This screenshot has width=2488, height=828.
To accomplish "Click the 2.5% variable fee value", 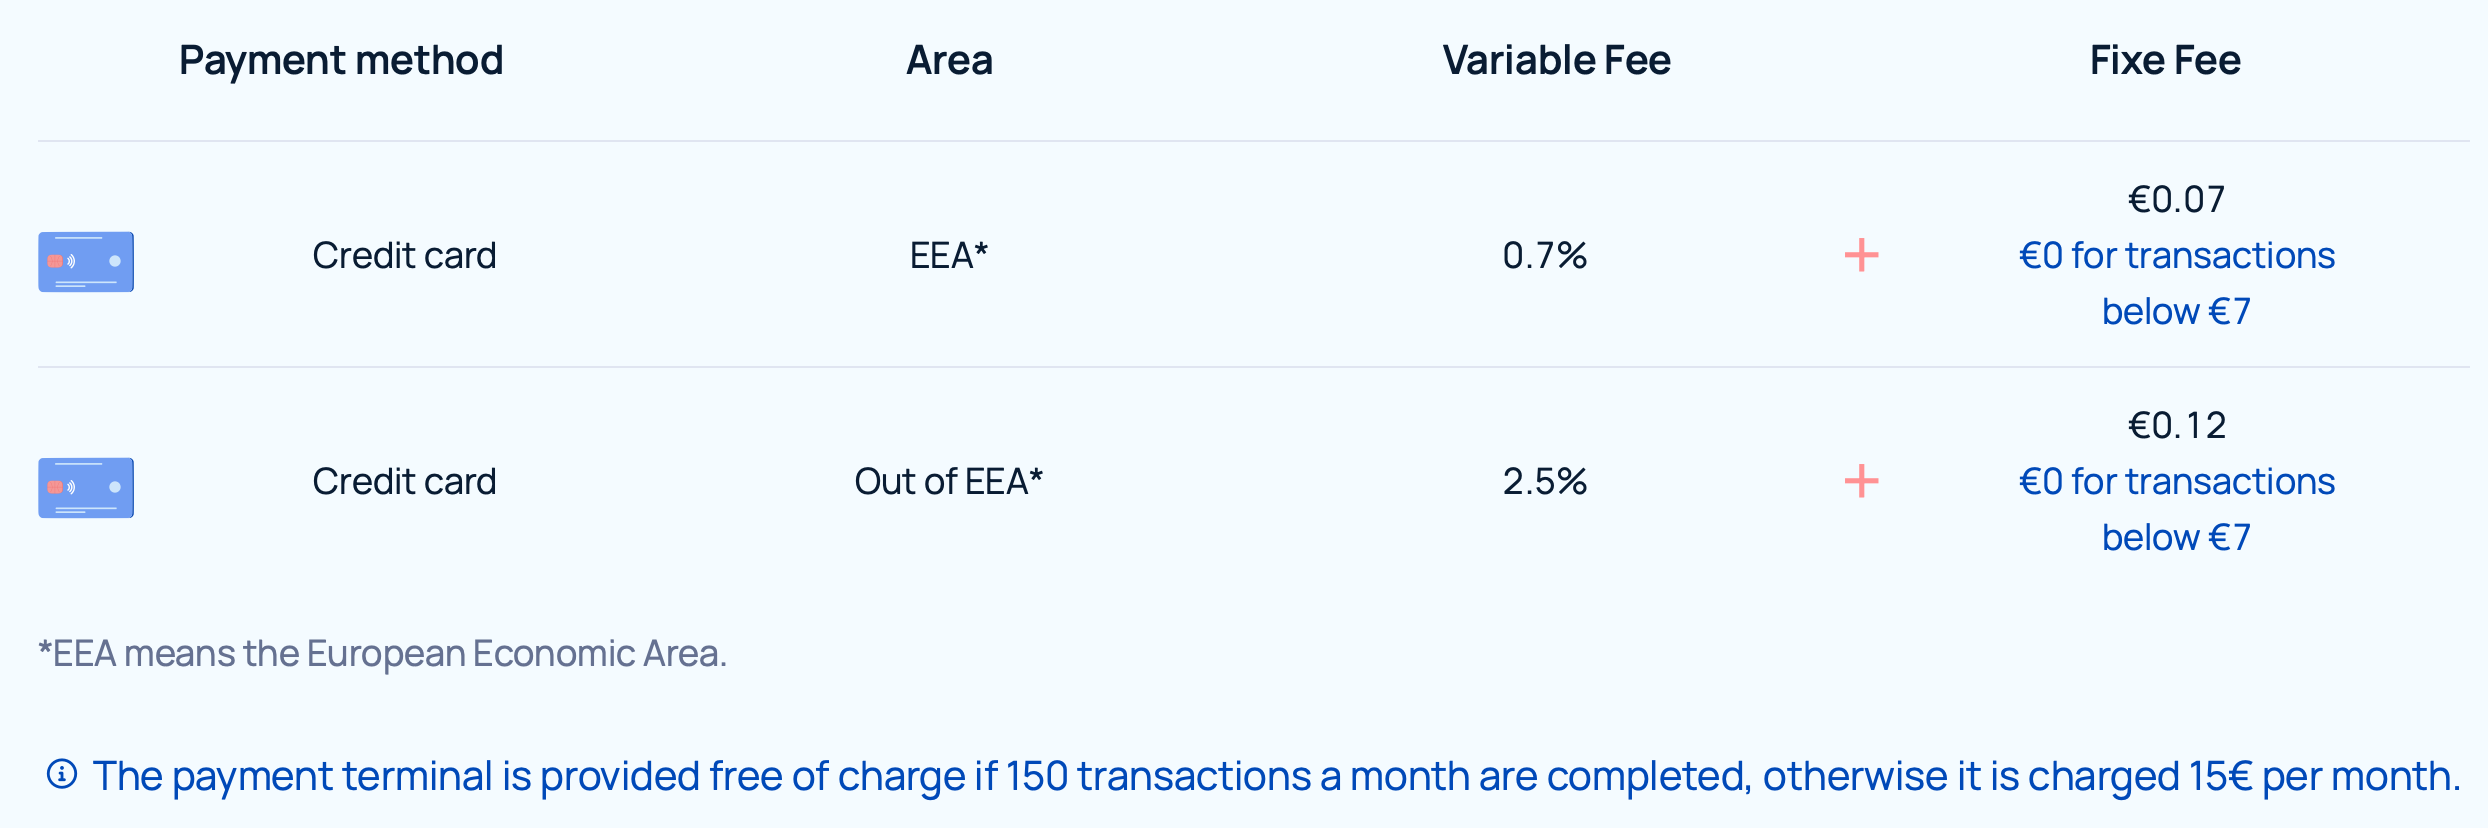I will click(x=1545, y=481).
